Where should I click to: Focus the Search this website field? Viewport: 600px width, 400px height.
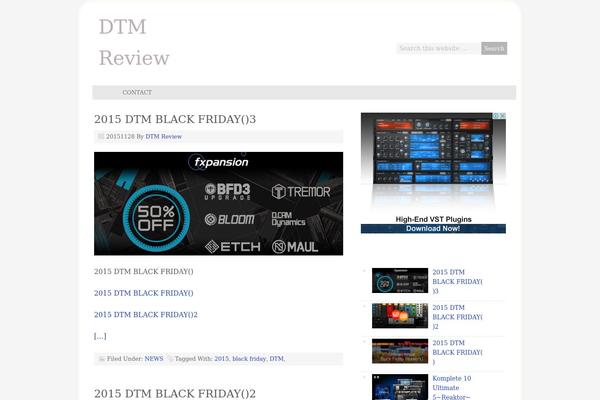(439, 48)
